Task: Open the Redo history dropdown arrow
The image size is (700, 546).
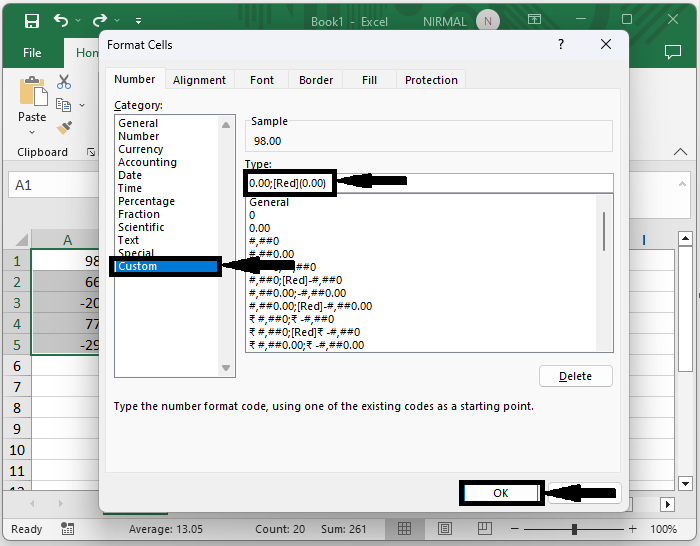Action: coord(117,21)
